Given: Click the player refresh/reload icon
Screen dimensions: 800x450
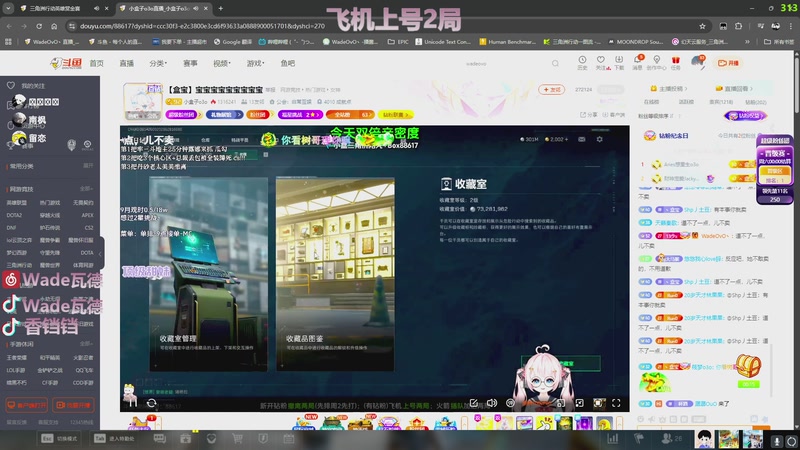Looking at the screenshot, I should [x=152, y=403].
